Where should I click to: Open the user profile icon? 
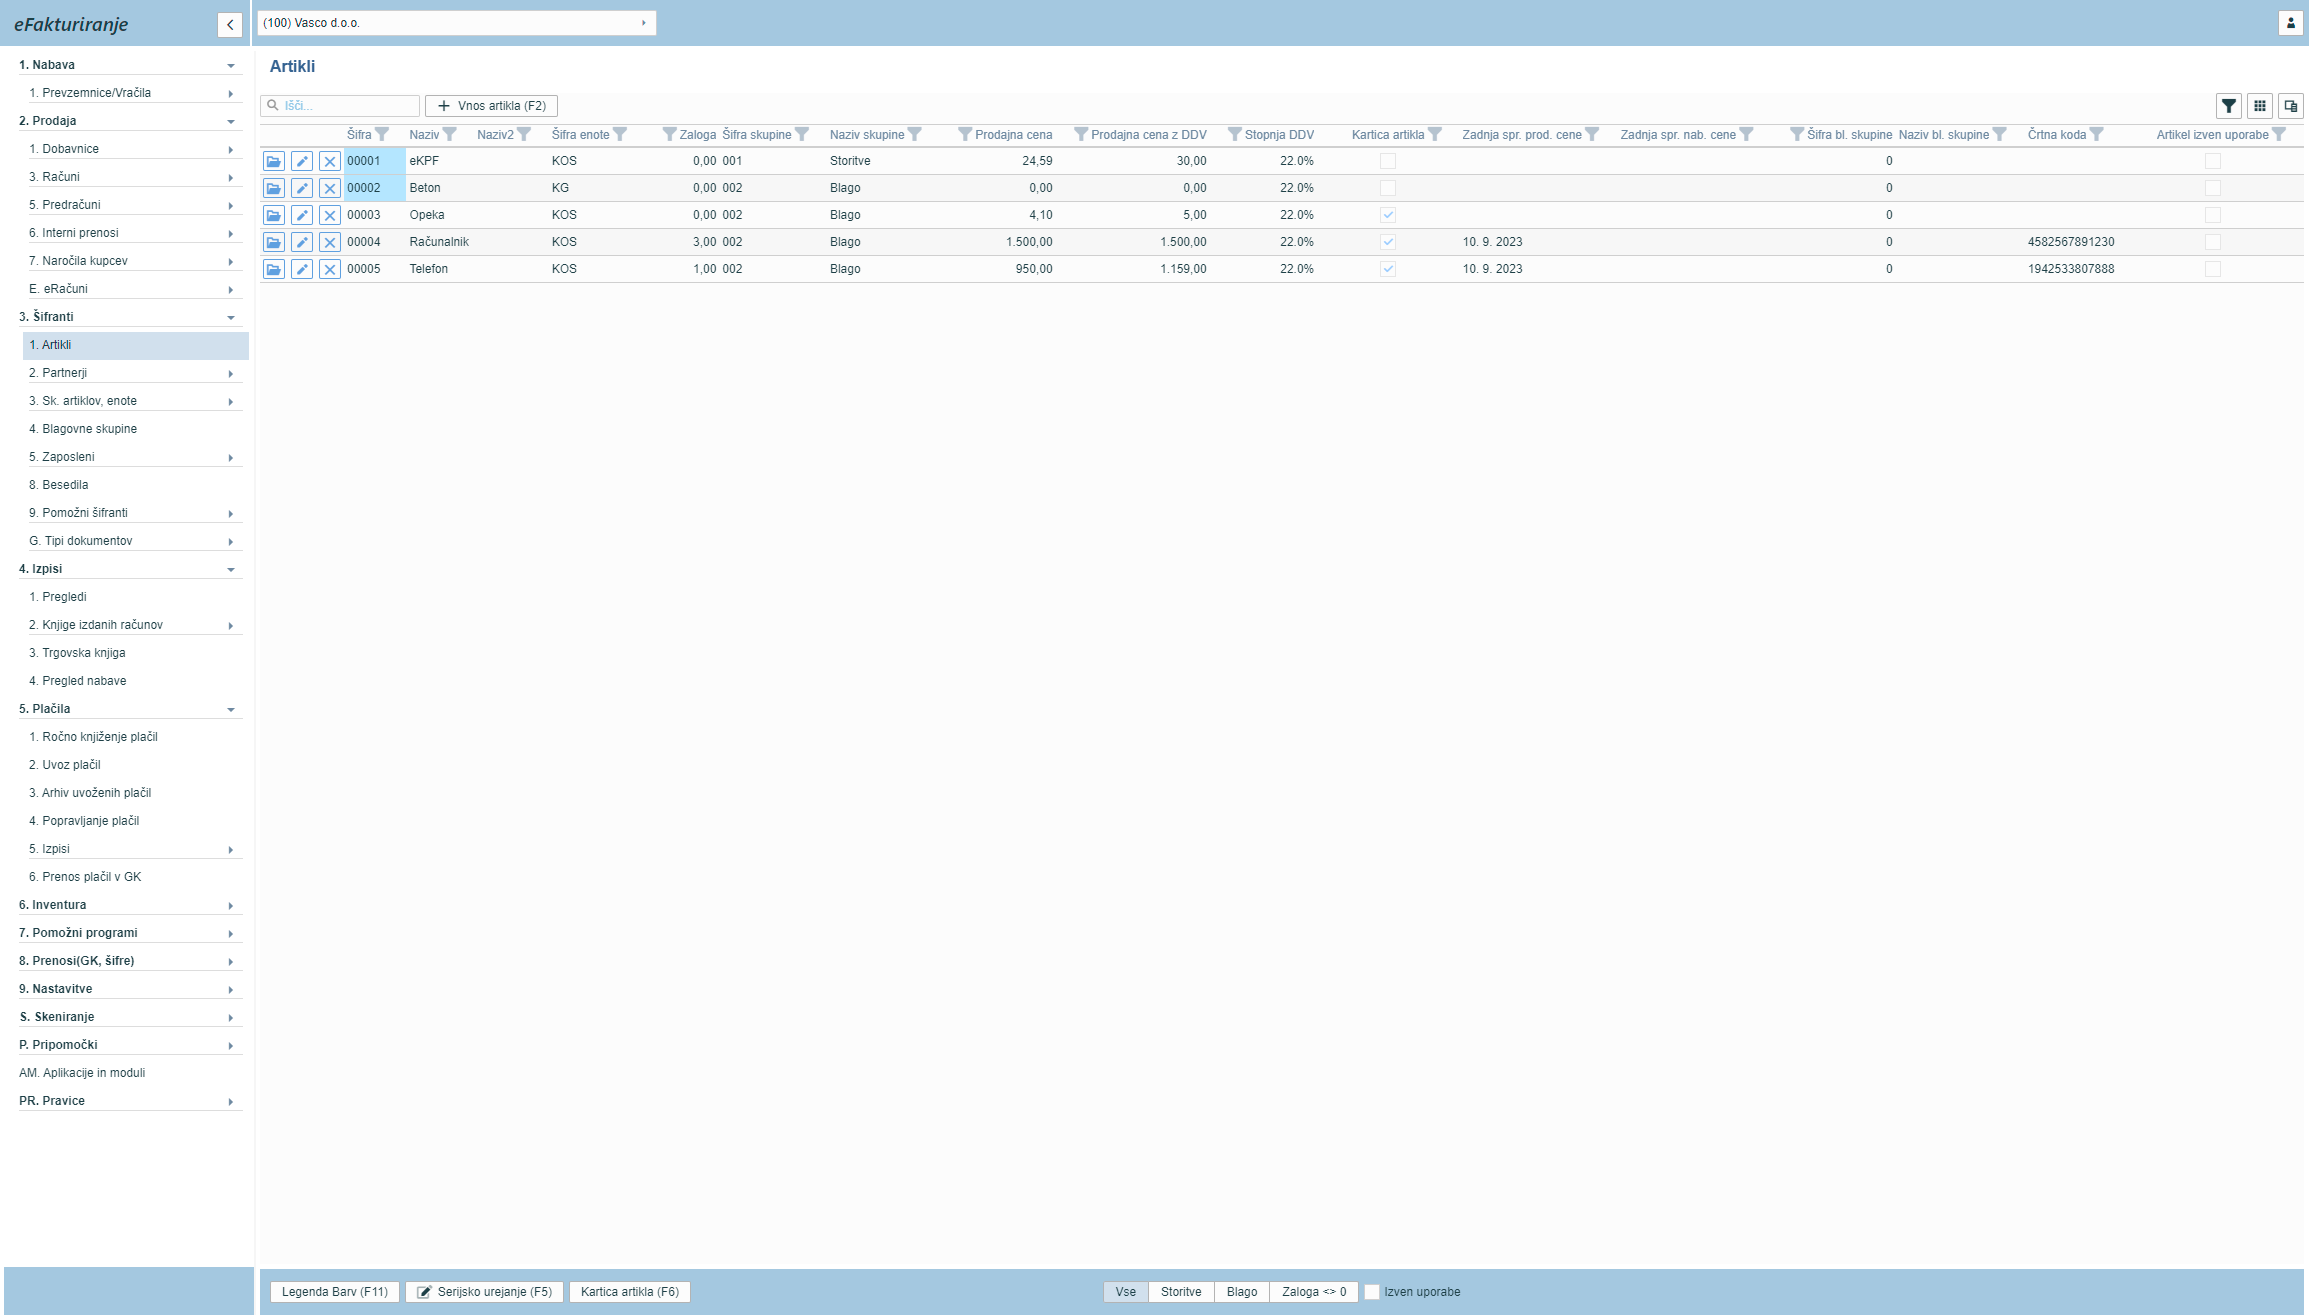click(x=2290, y=23)
